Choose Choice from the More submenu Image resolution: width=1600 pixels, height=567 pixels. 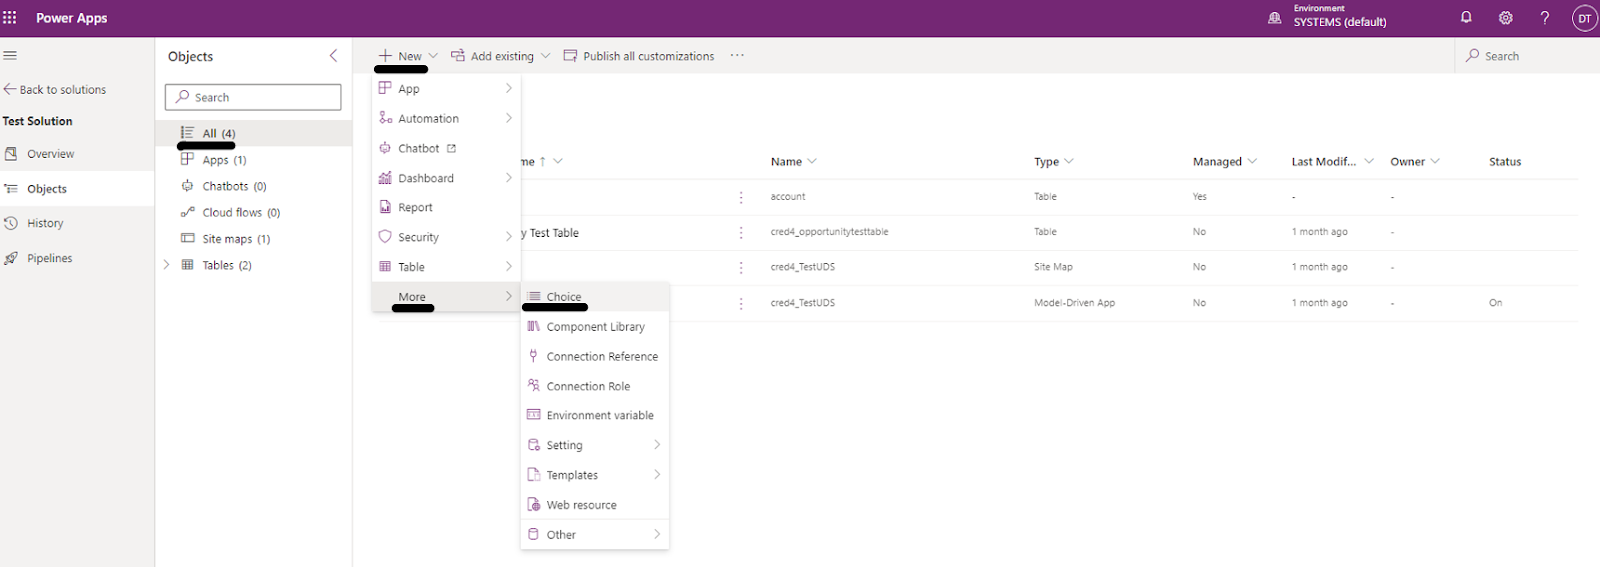click(595, 297)
